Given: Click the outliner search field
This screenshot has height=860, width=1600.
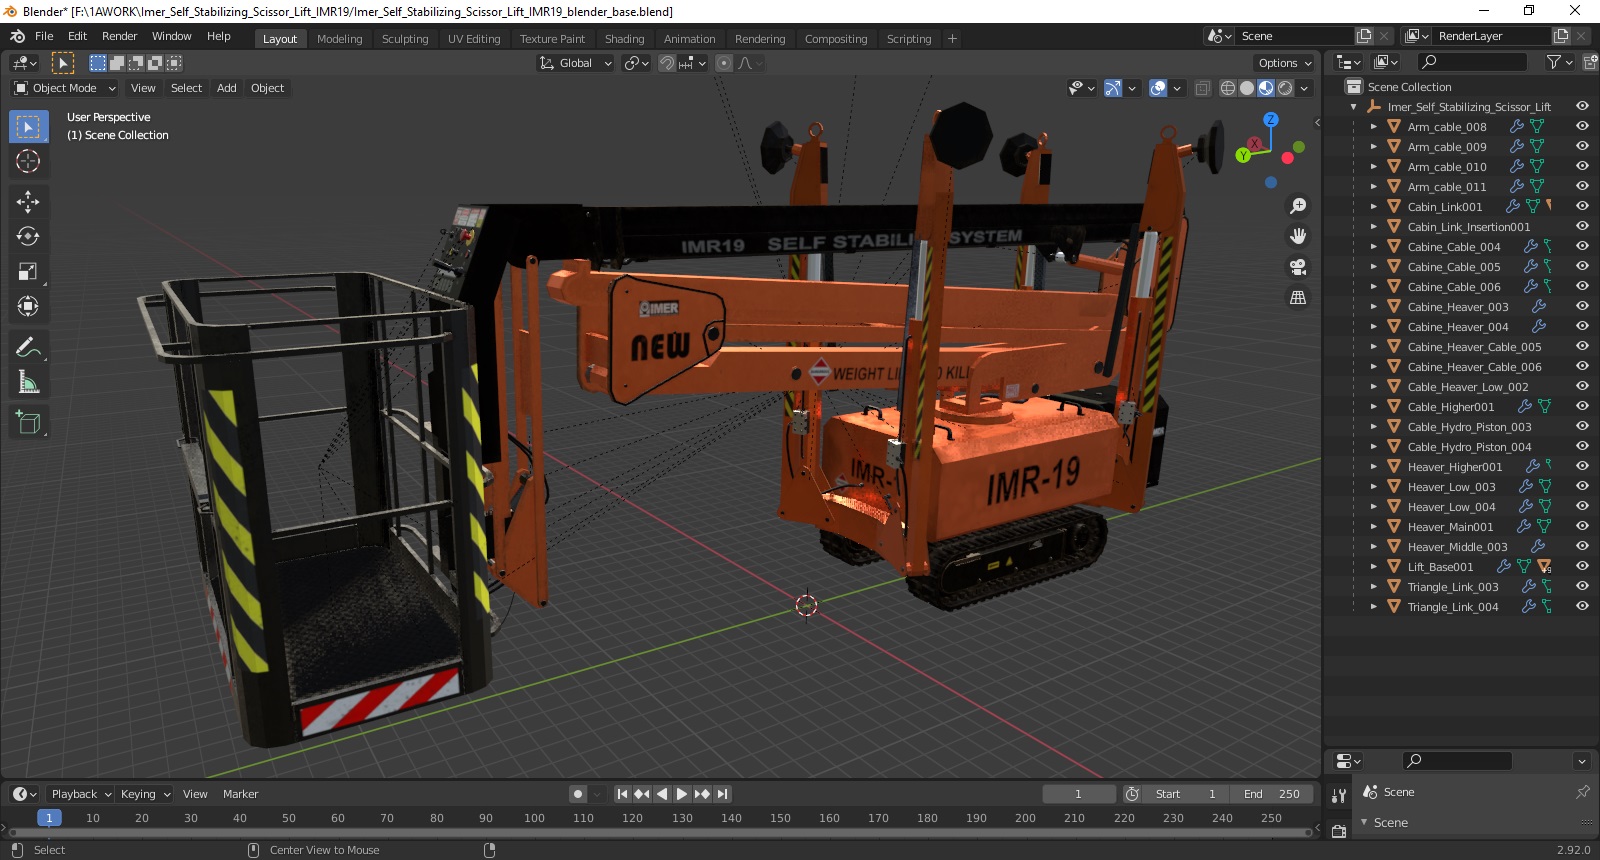Looking at the screenshot, I should 1472,62.
